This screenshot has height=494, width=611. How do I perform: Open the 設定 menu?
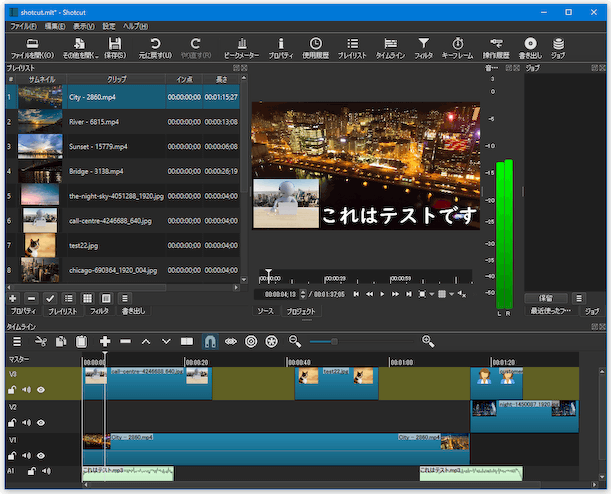109,26
